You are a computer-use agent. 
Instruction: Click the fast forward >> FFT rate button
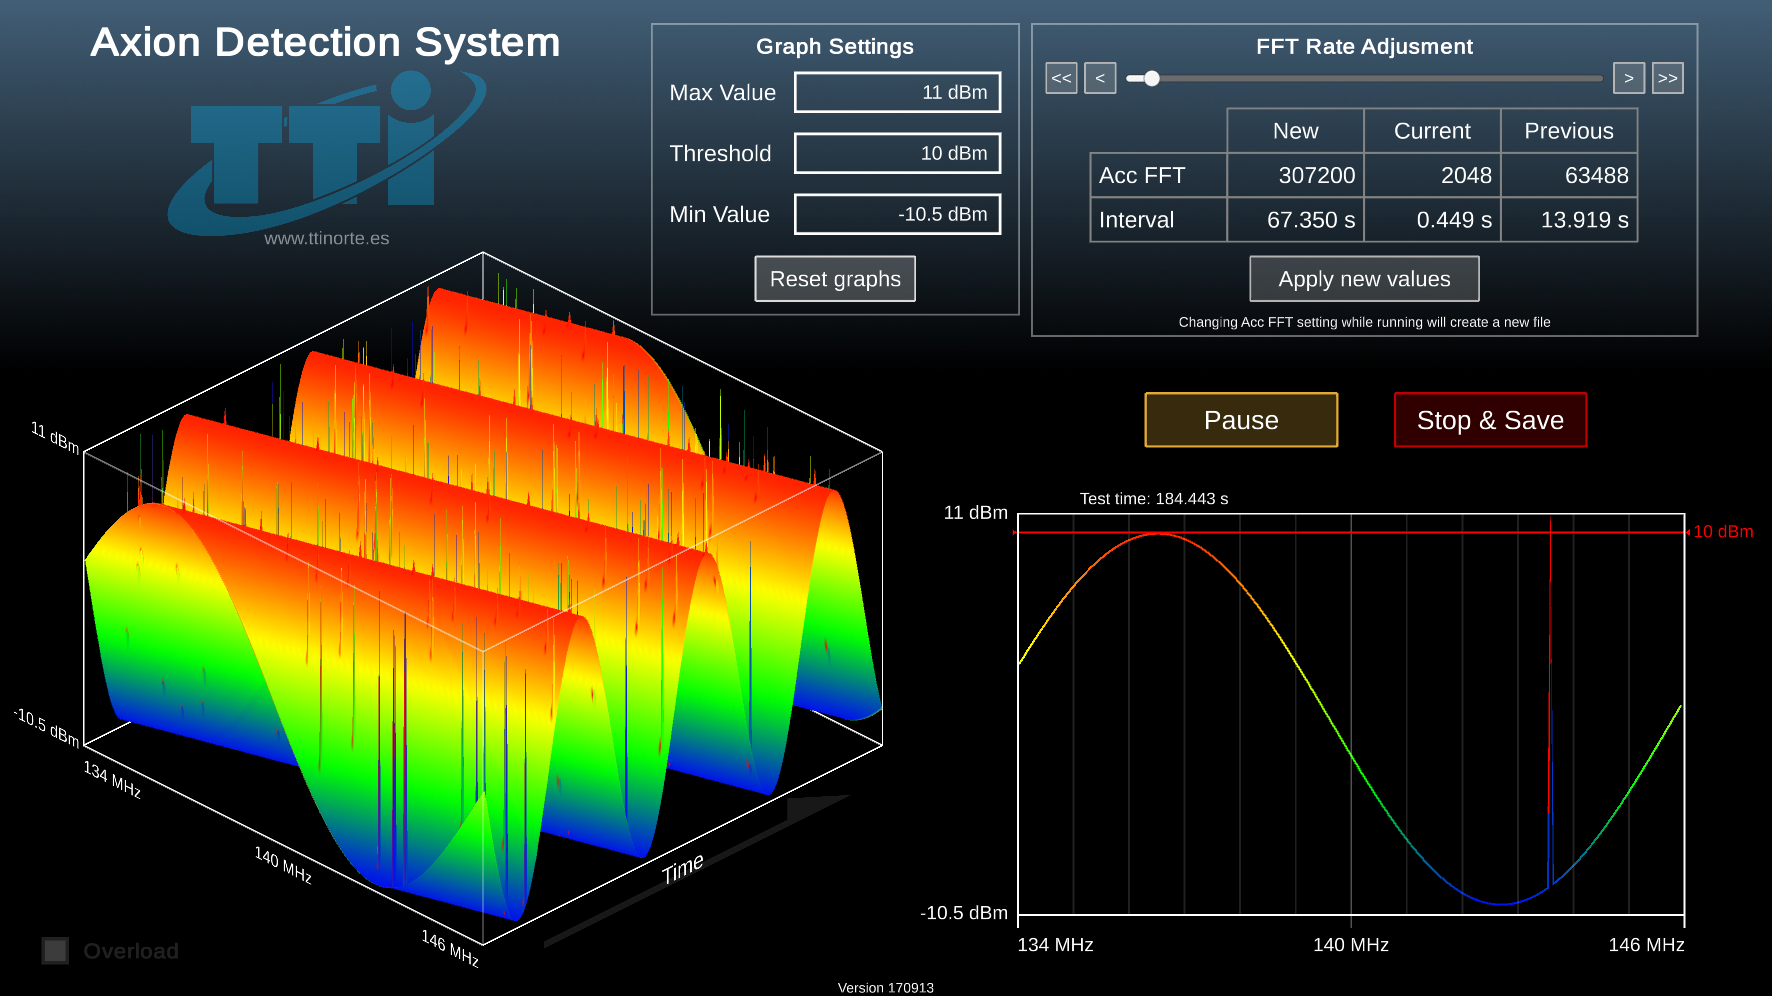coord(1668,78)
